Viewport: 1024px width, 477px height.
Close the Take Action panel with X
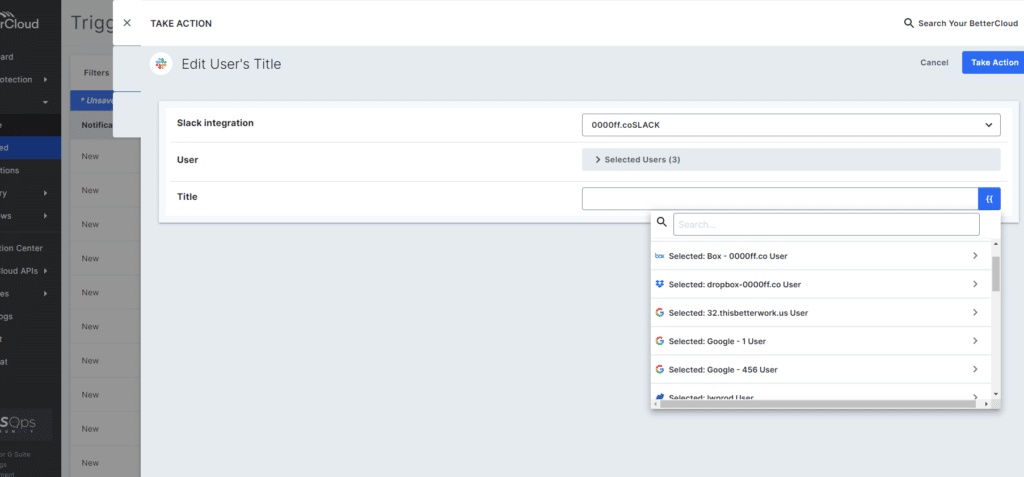pos(127,23)
